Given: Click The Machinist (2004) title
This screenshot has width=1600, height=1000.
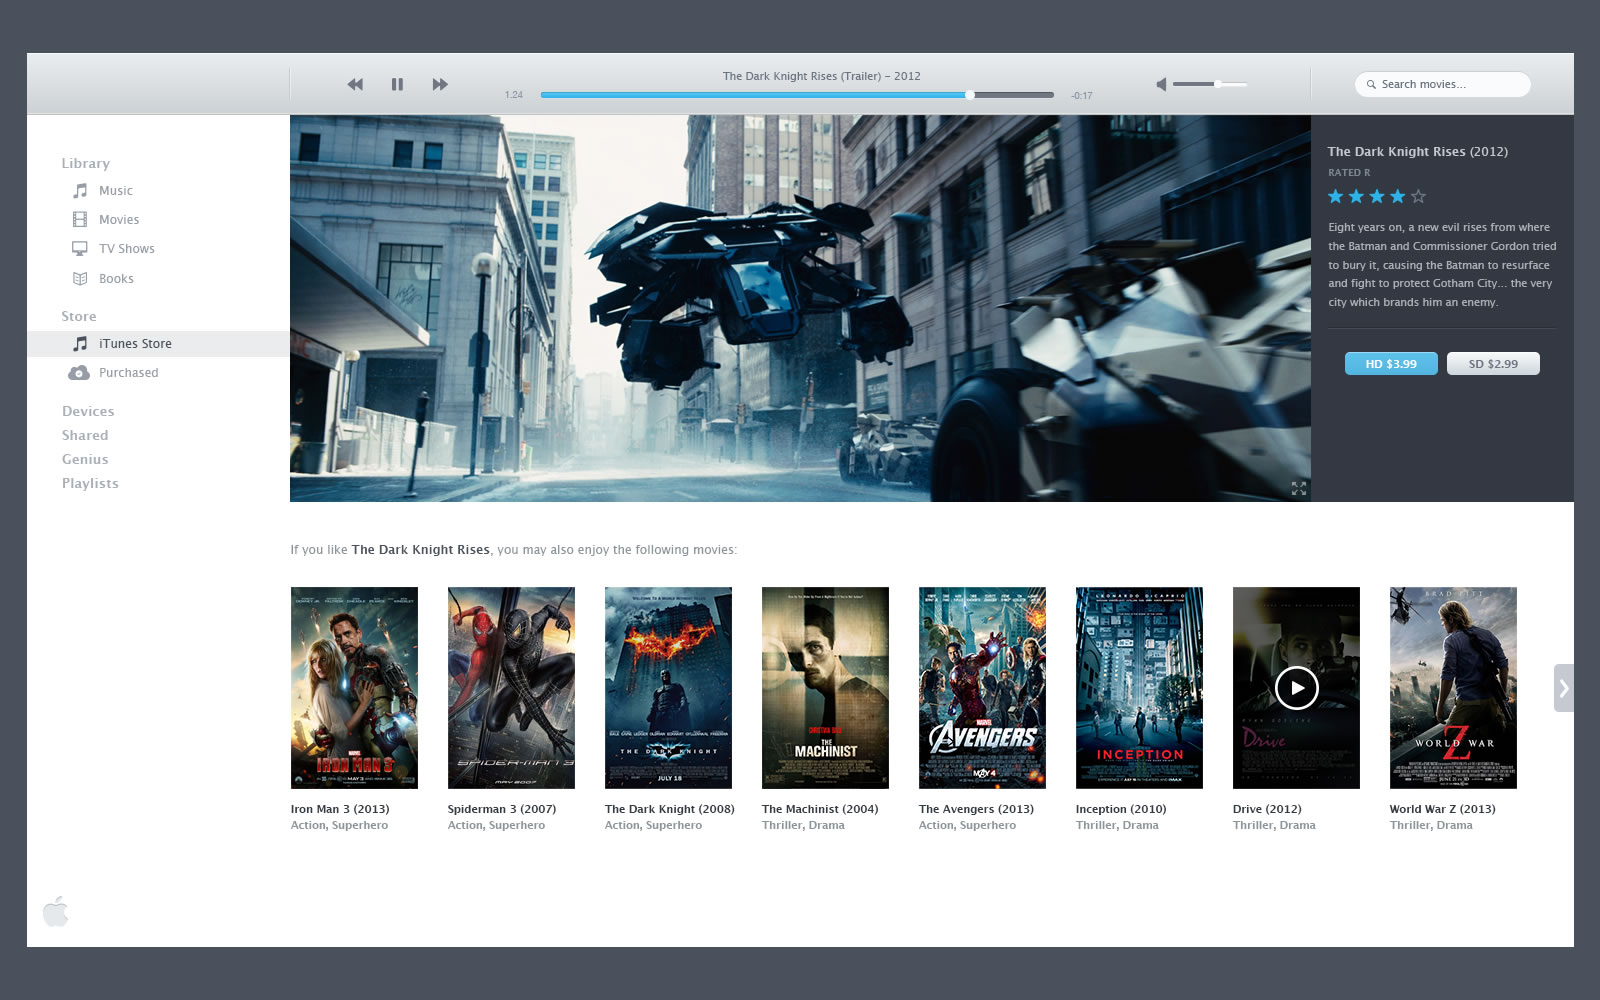Looking at the screenshot, I should pos(820,809).
